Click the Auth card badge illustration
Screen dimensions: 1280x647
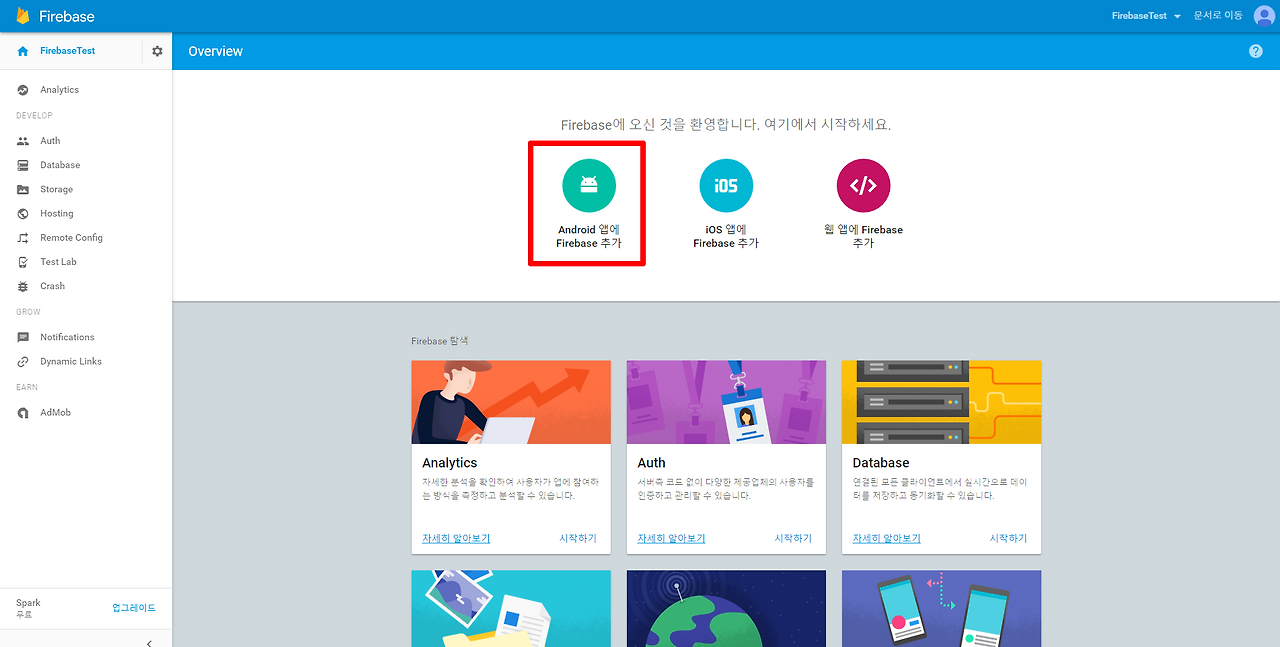(726, 402)
